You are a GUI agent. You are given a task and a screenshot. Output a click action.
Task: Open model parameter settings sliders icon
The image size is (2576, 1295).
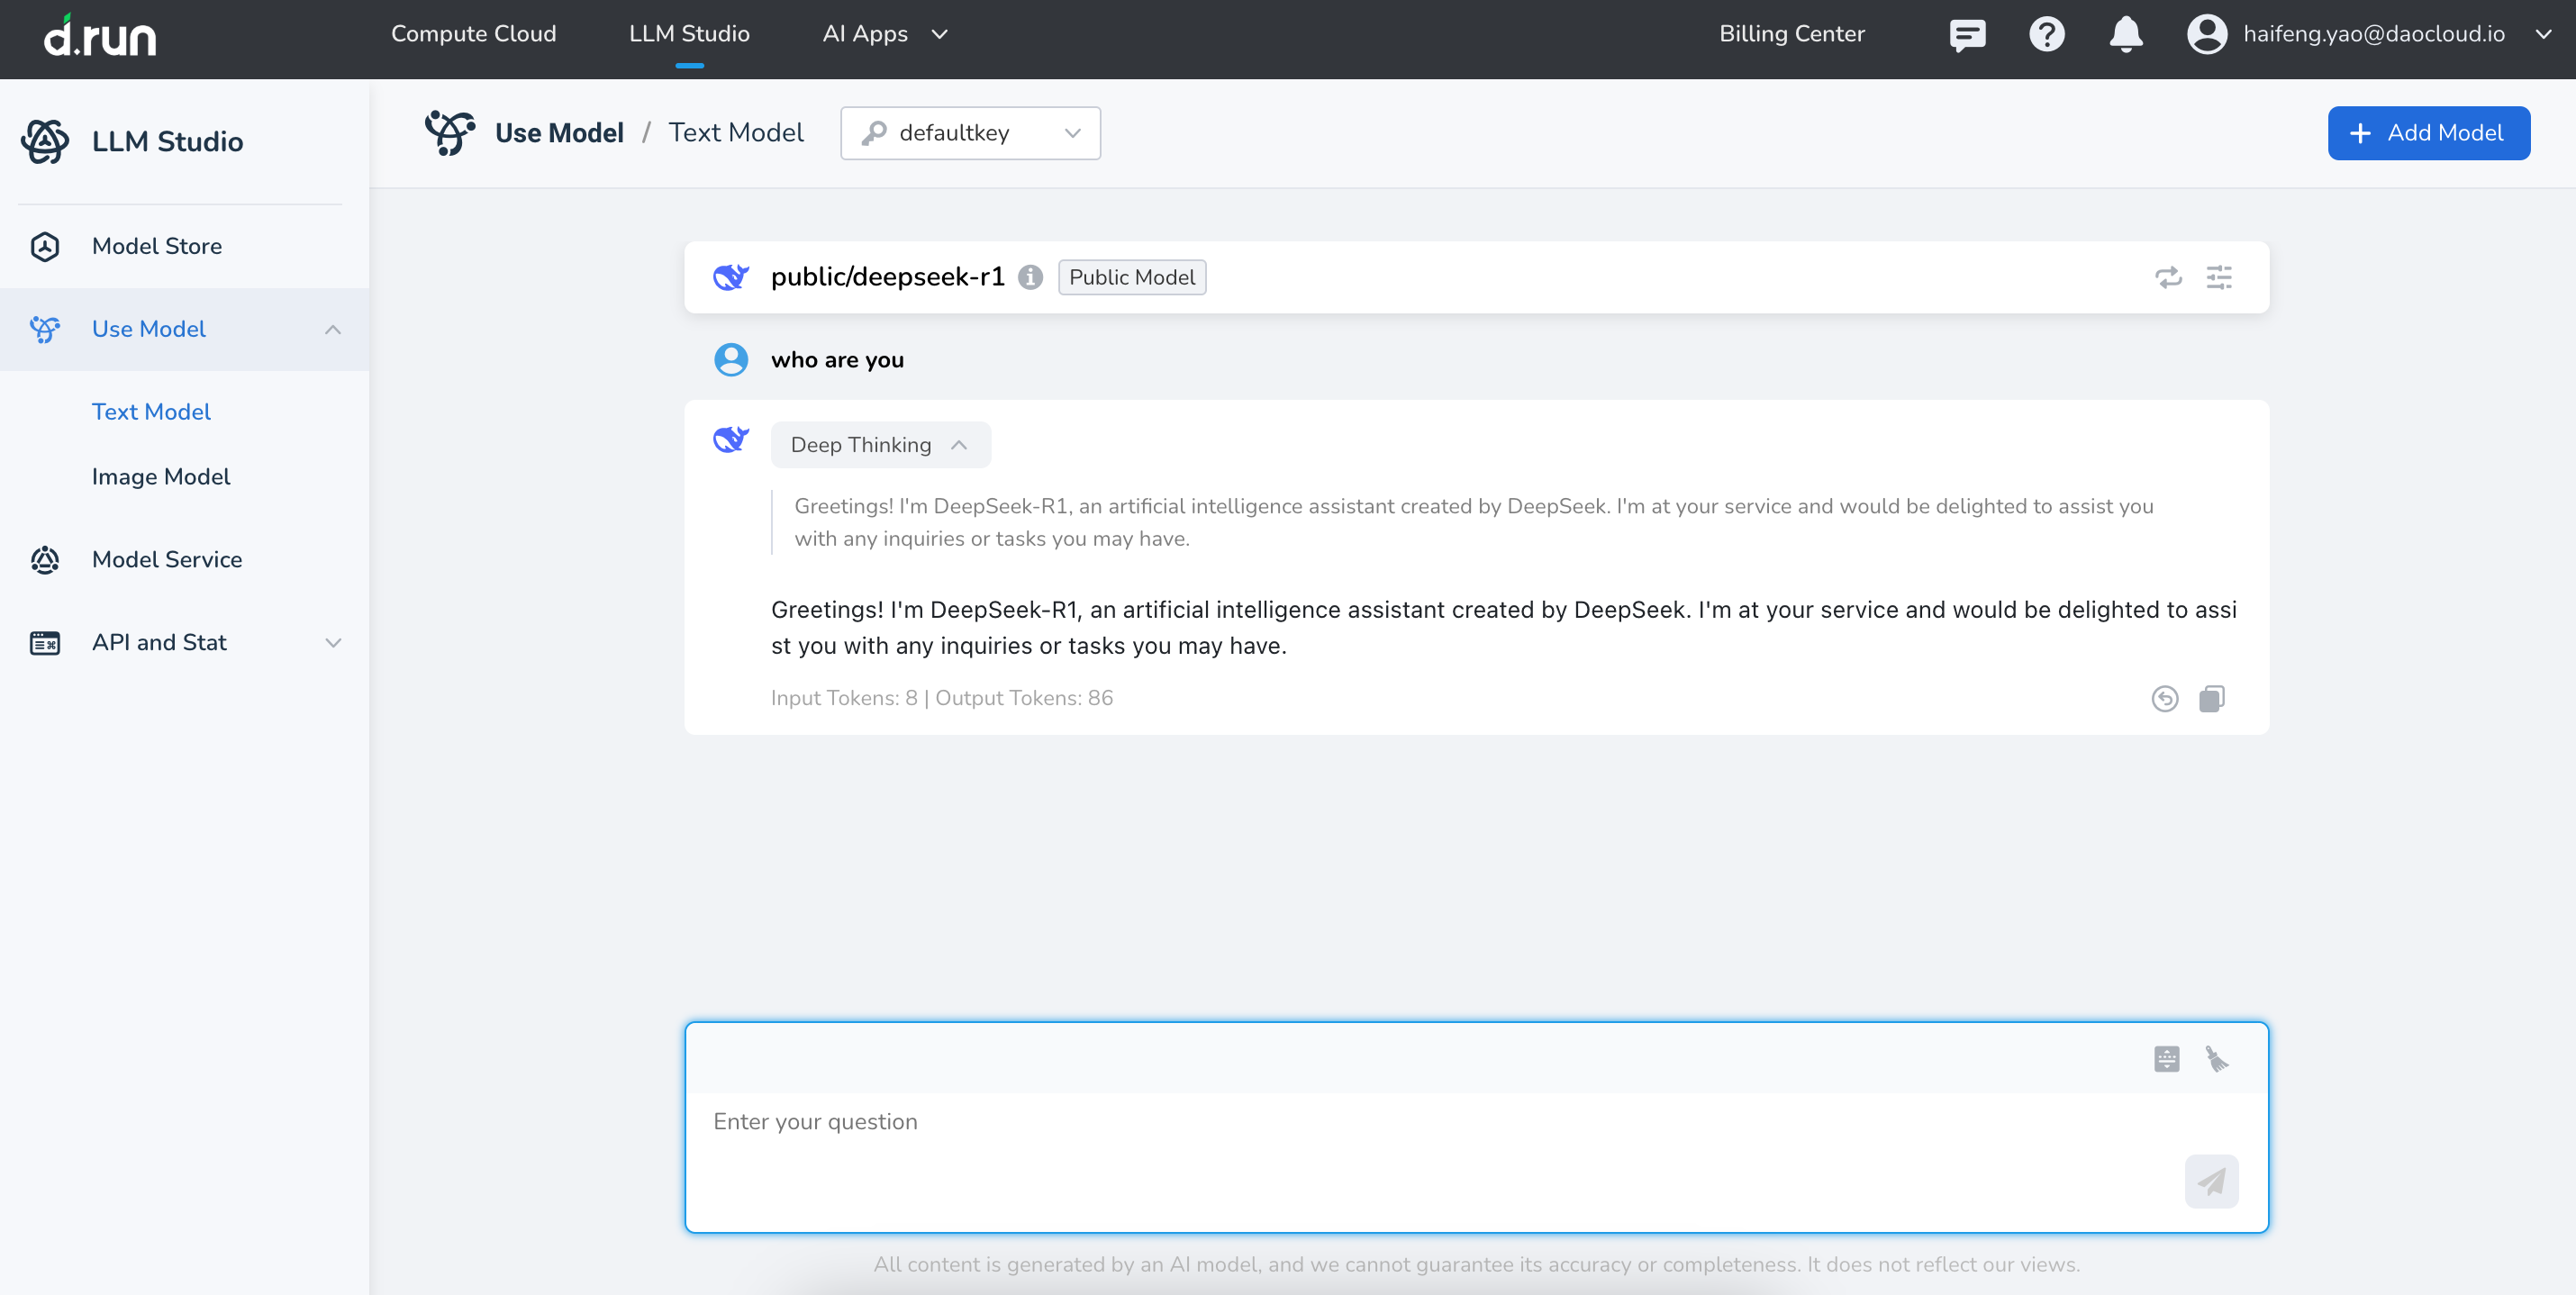click(x=2219, y=277)
